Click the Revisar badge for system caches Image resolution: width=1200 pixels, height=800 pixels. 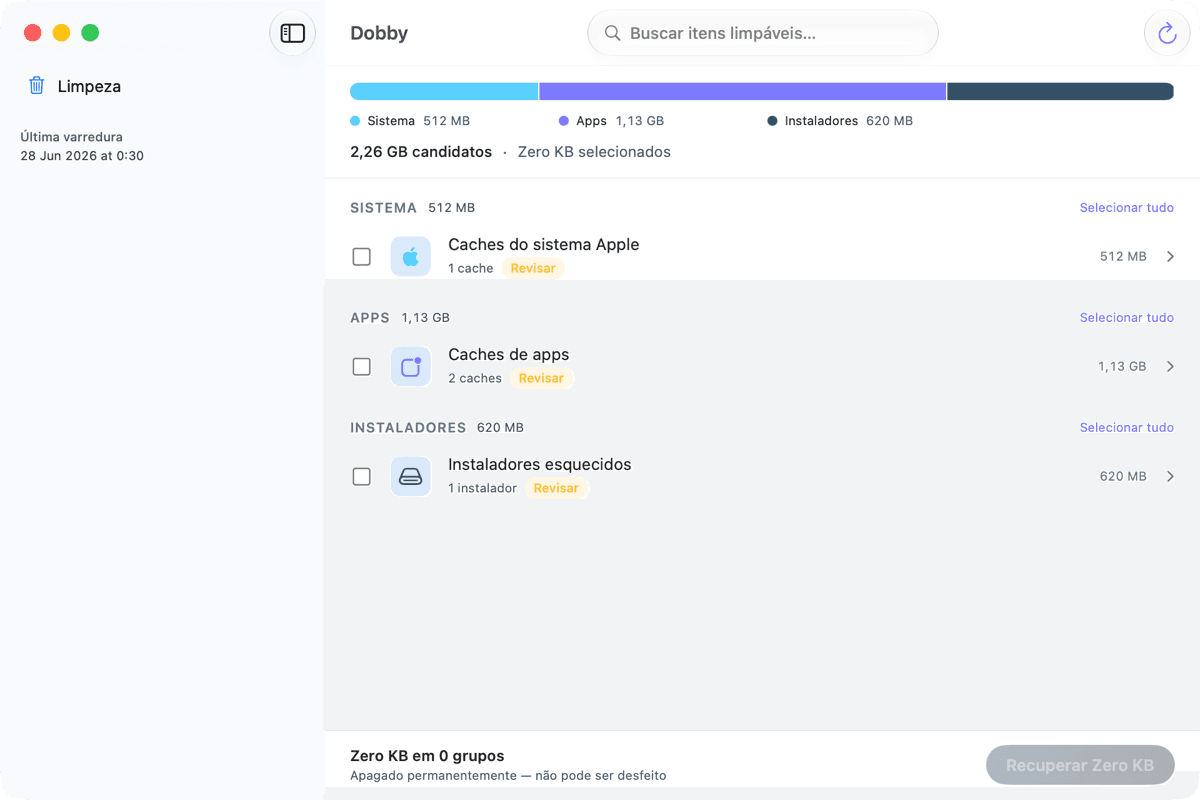(x=533, y=268)
